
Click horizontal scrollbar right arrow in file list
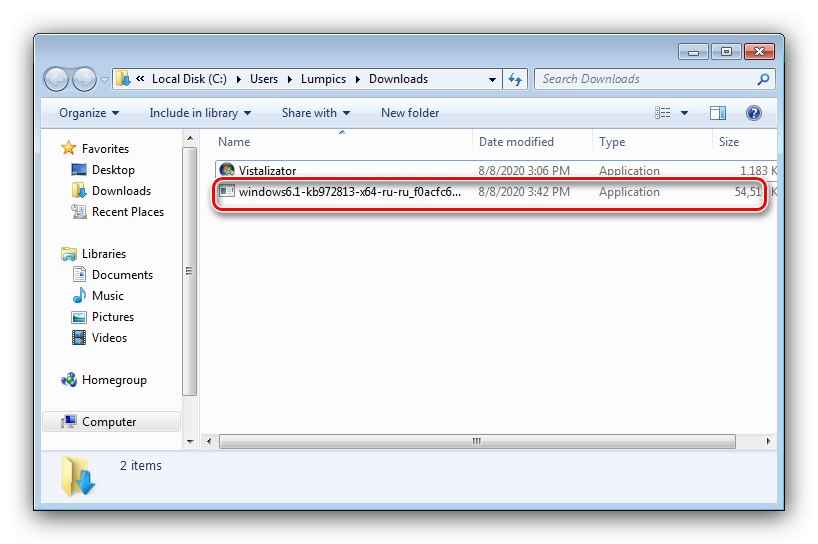coord(768,441)
